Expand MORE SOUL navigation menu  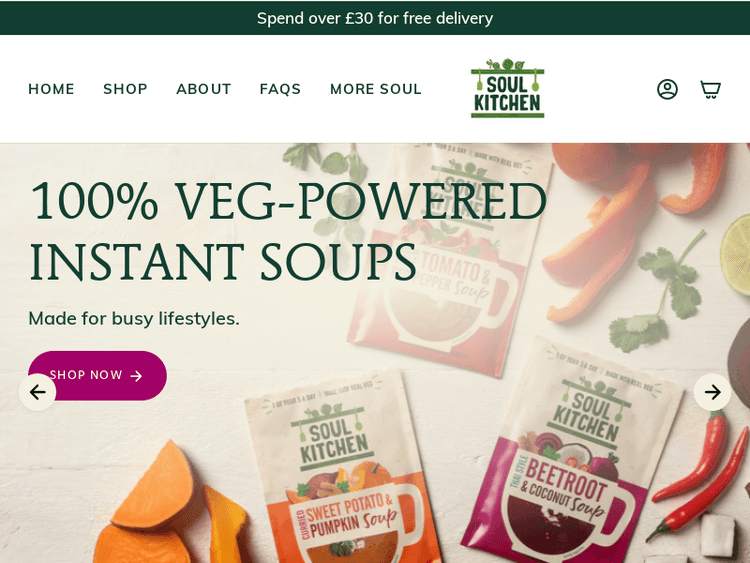tap(376, 89)
